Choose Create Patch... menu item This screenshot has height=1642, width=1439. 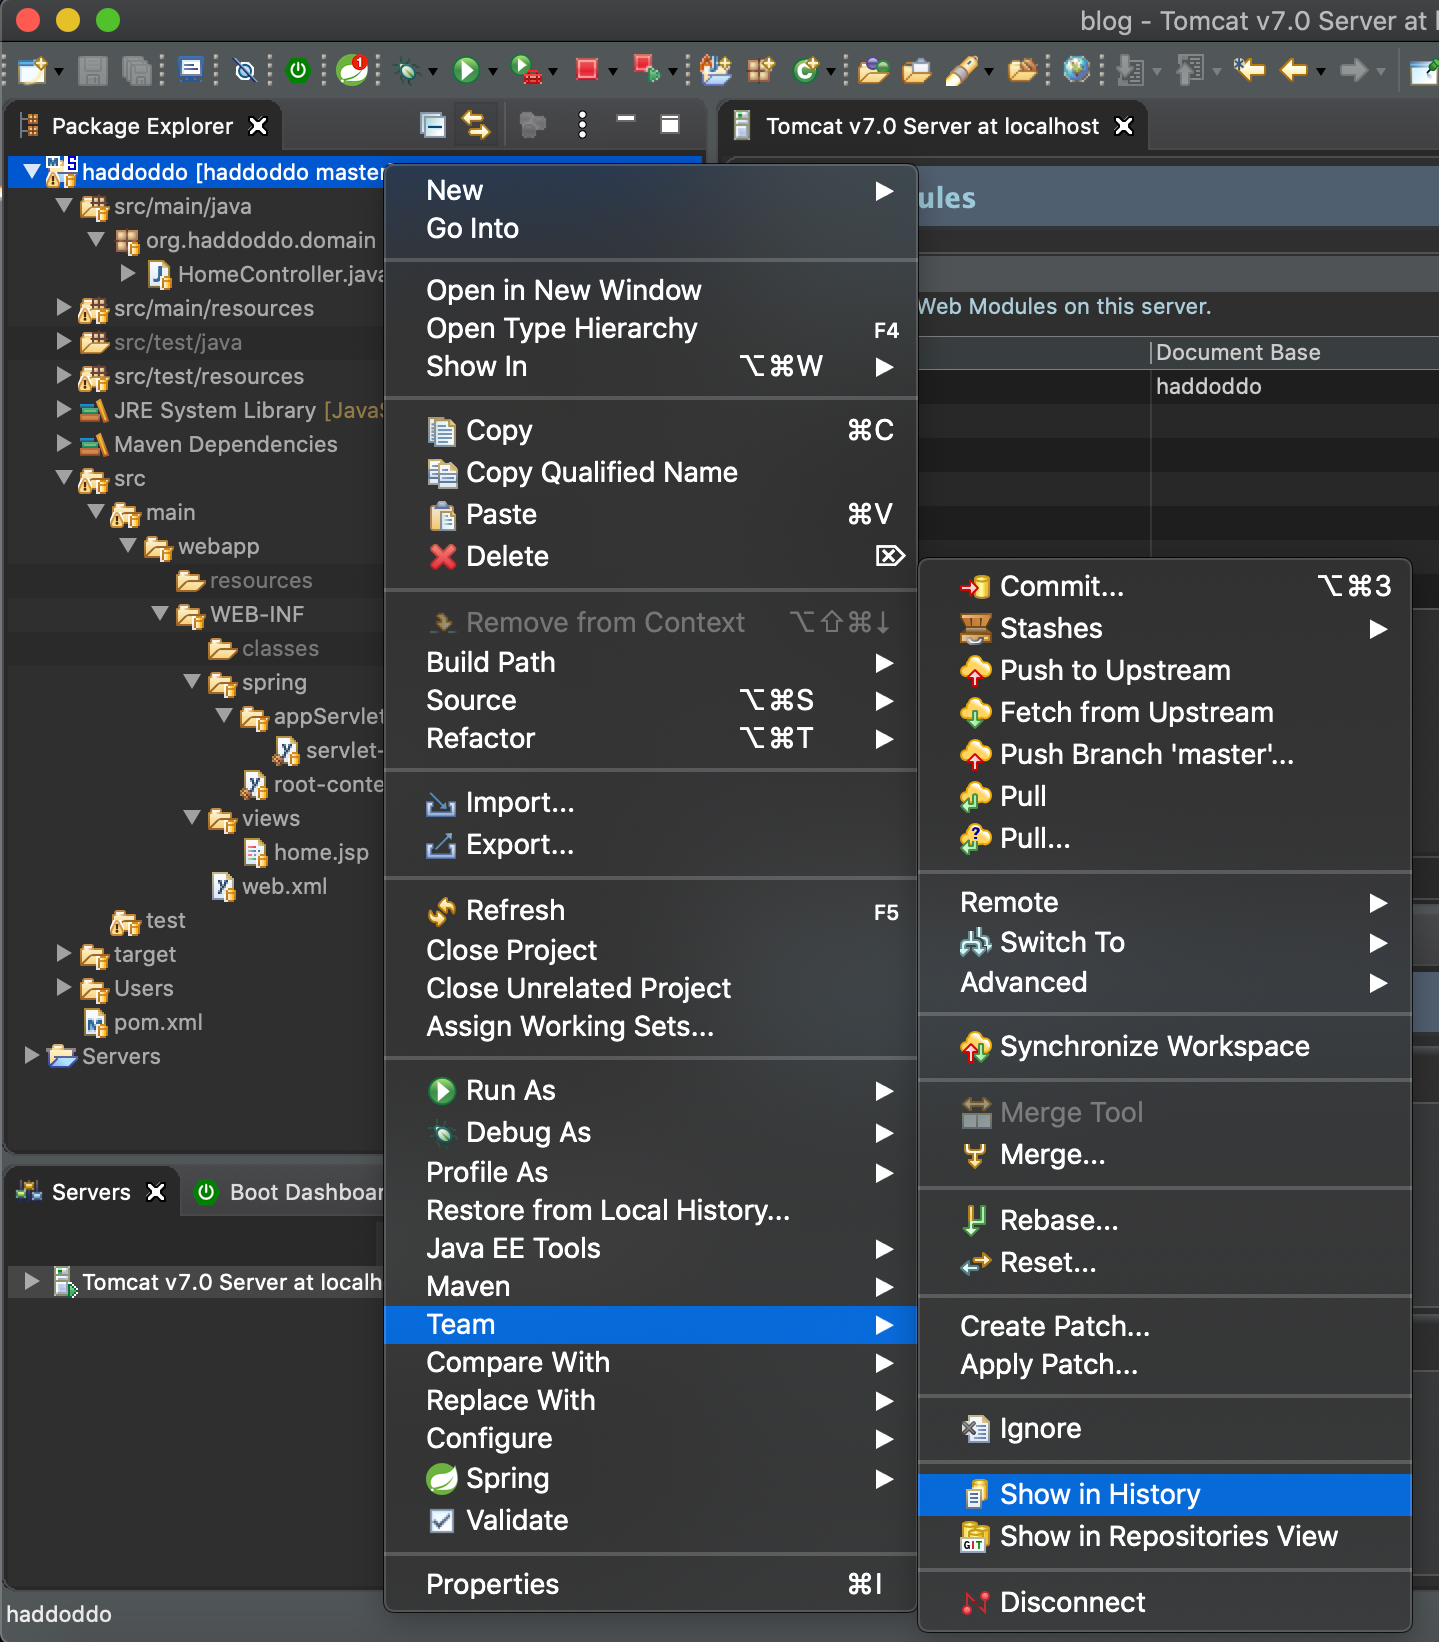[x=1164, y=1326]
